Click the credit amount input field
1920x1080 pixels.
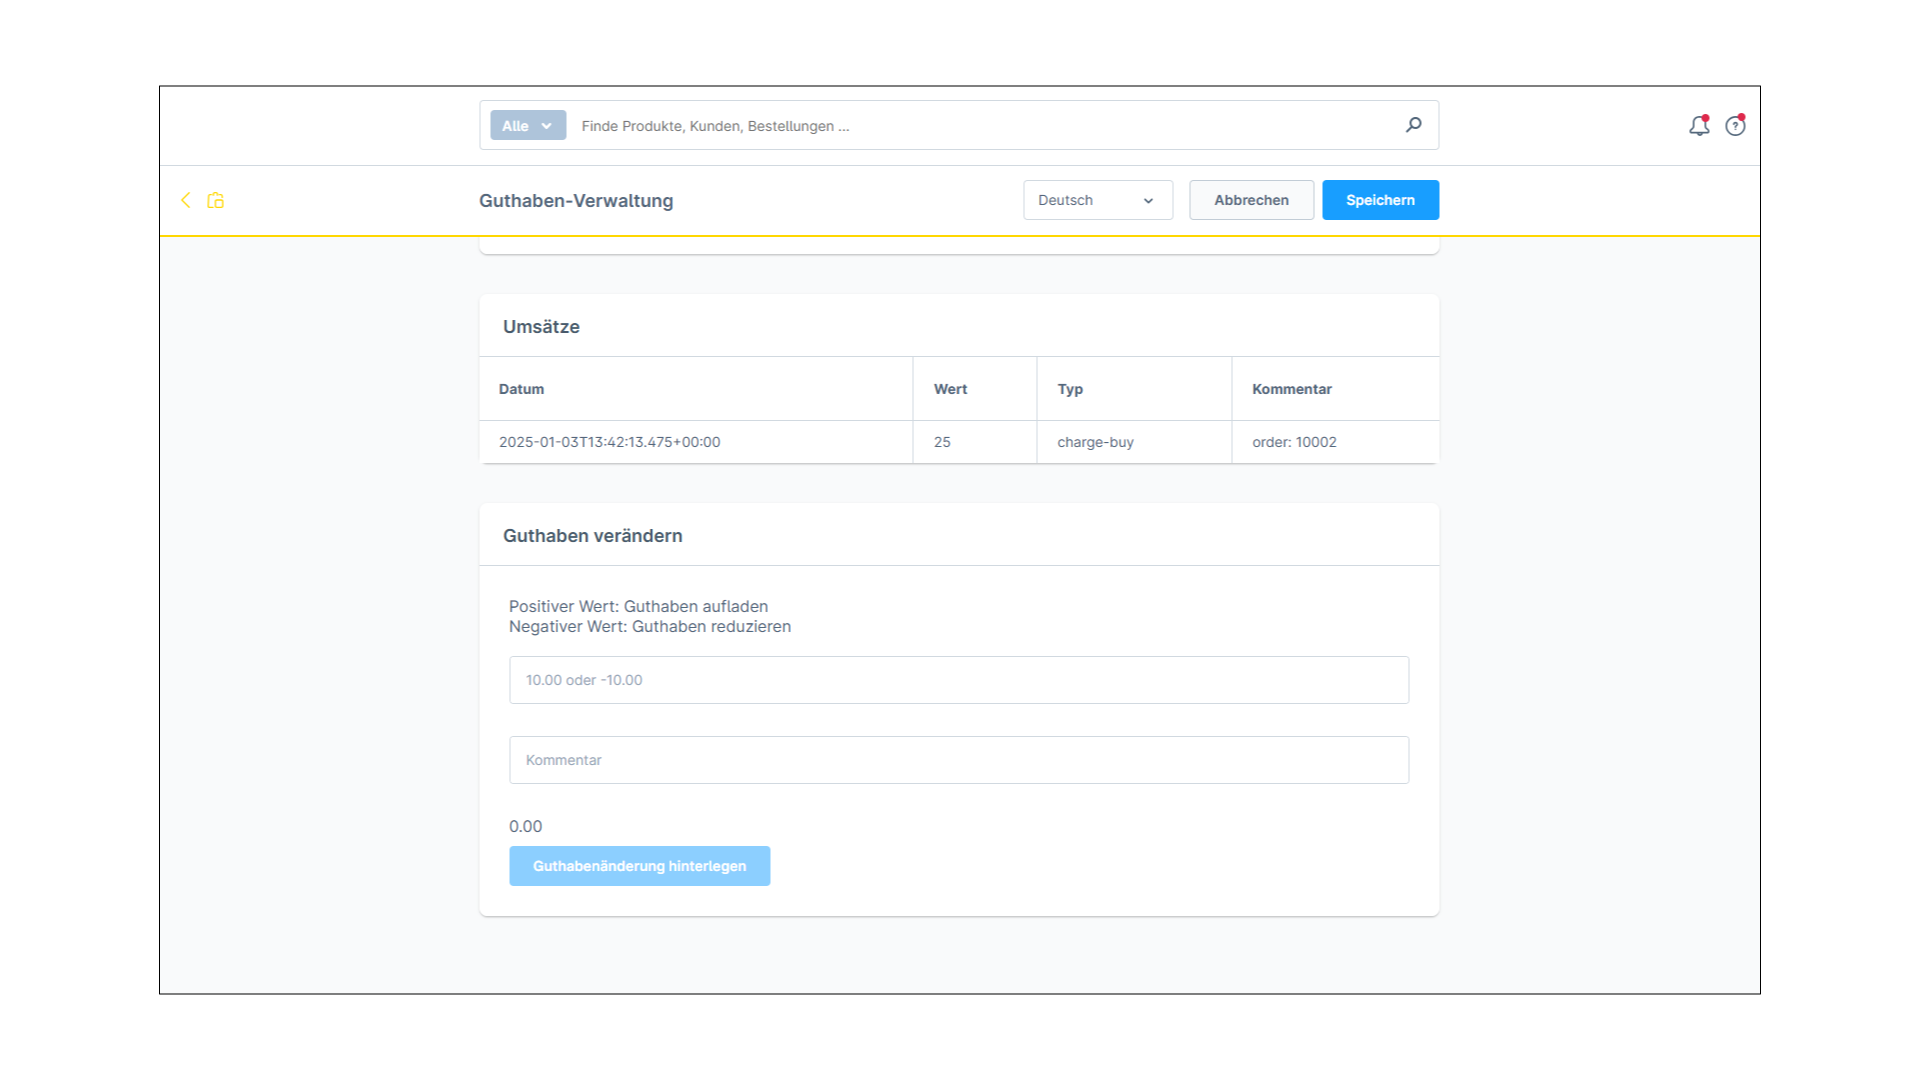(x=959, y=680)
